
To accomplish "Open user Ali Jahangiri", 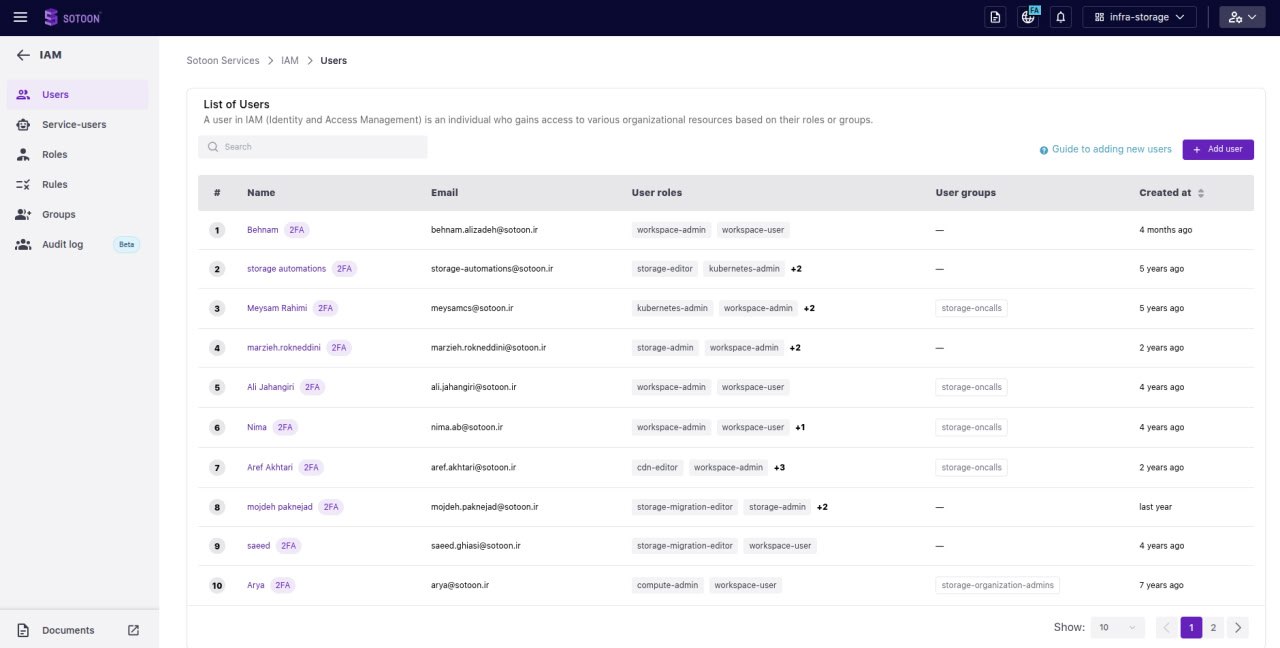I will (x=270, y=387).
